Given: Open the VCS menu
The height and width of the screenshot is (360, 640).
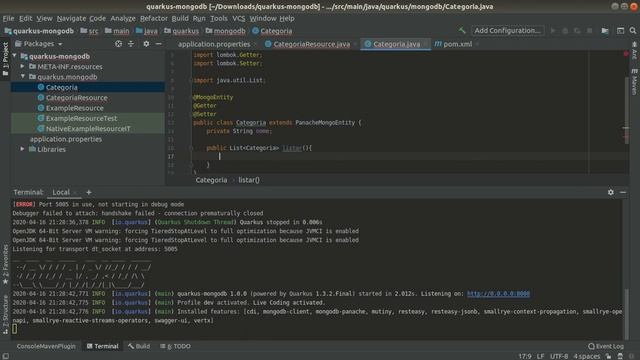Looking at the screenshot, I should 239,18.
